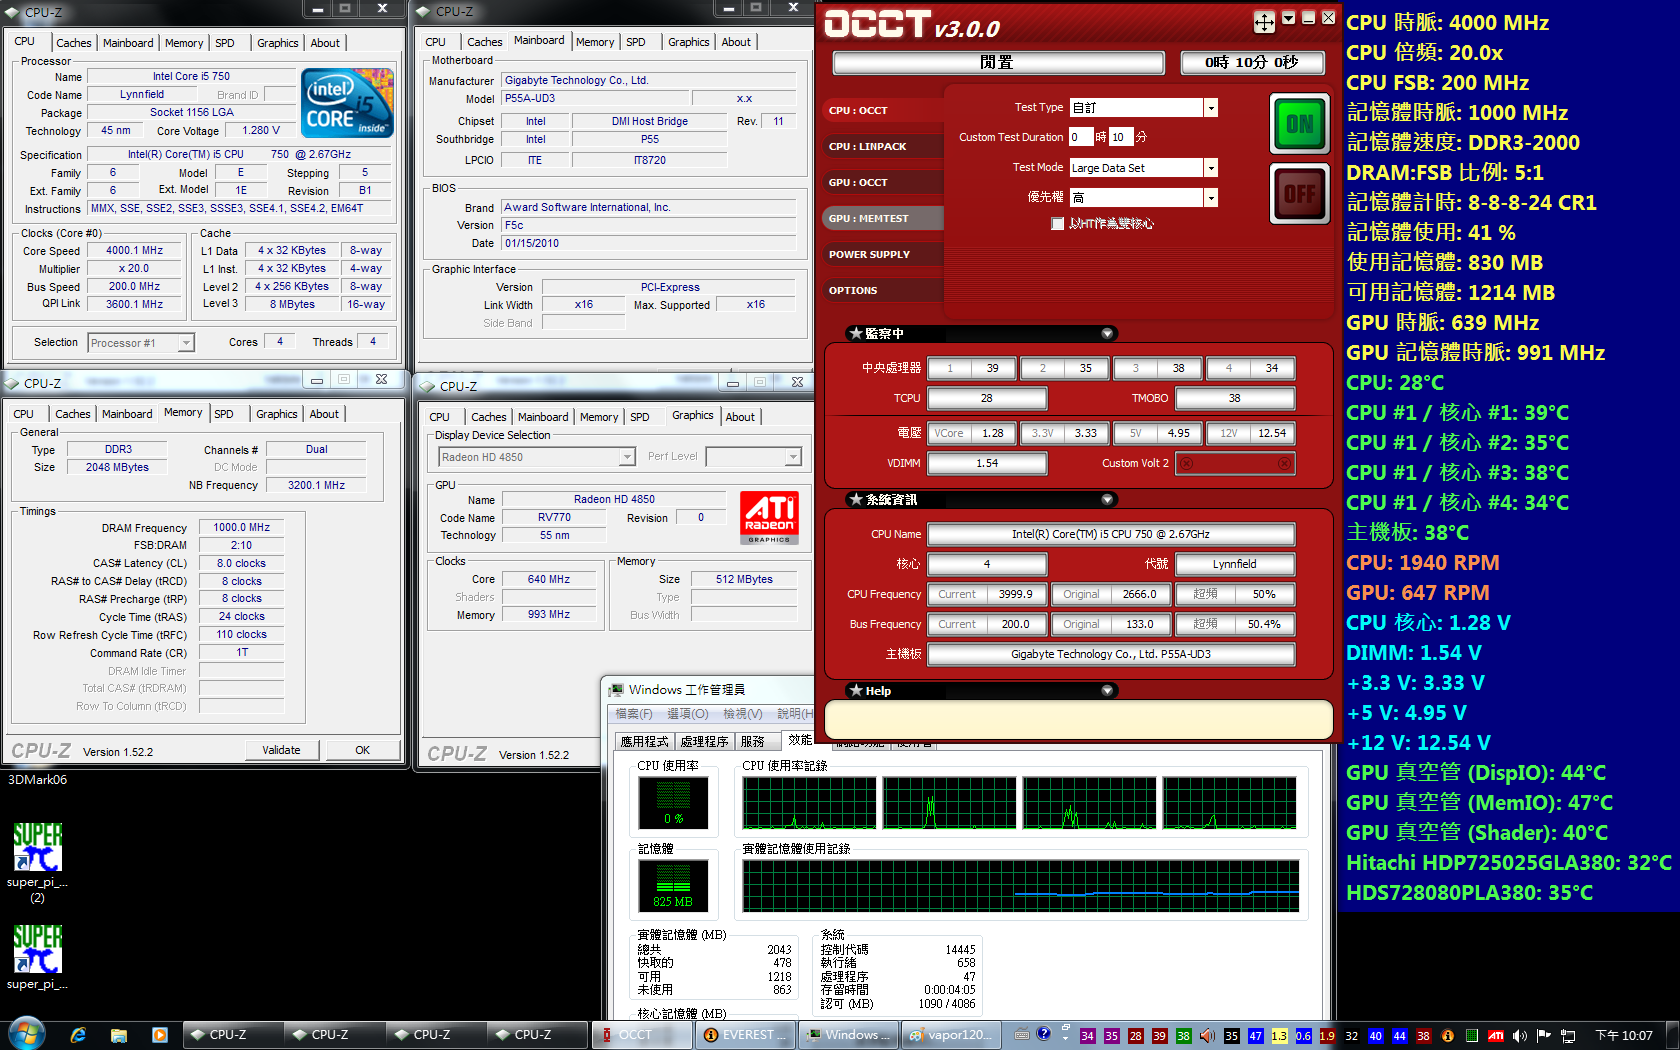1680x1050 pixels.
Task: Open the Test Type dropdown
Action: [1211, 108]
